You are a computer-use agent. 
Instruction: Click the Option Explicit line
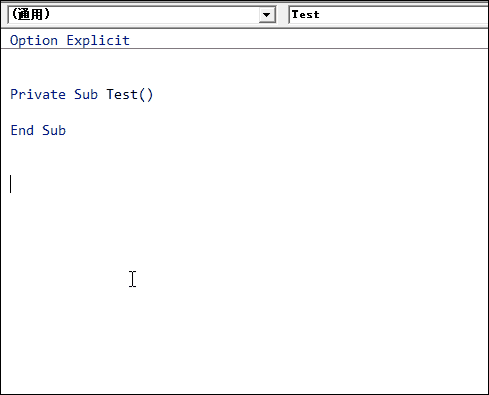[70, 41]
